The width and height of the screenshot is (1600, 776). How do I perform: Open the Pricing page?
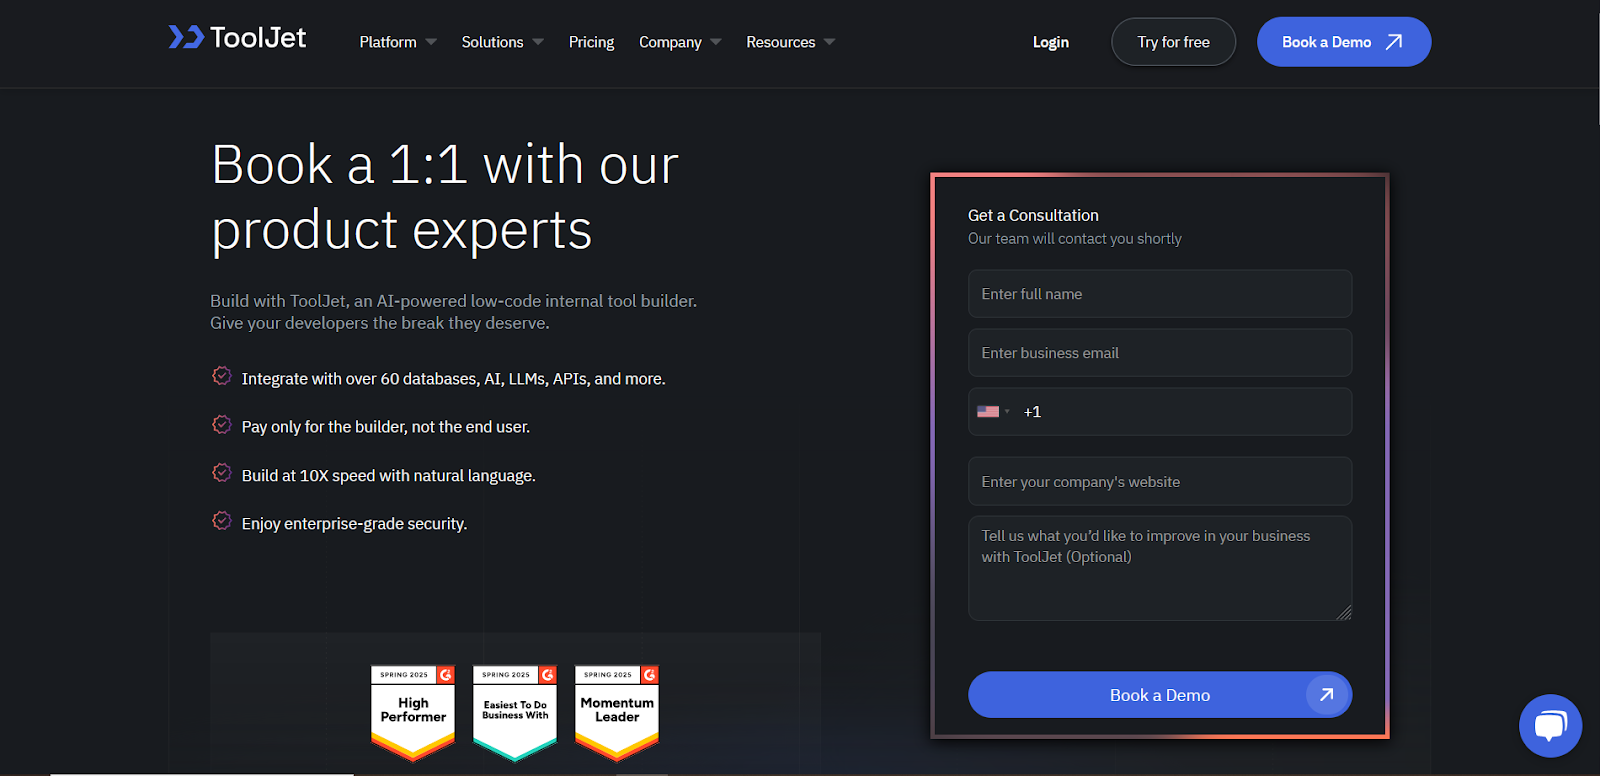(x=591, y=42)
